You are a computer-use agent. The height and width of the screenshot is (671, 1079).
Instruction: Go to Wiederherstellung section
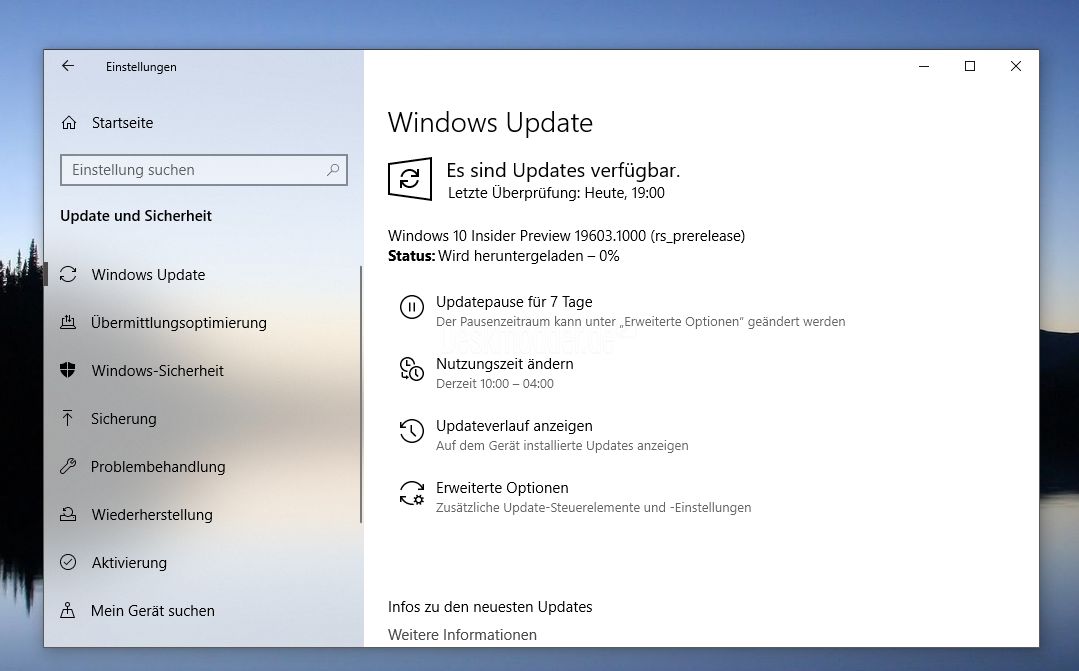[x=151, y=515]
